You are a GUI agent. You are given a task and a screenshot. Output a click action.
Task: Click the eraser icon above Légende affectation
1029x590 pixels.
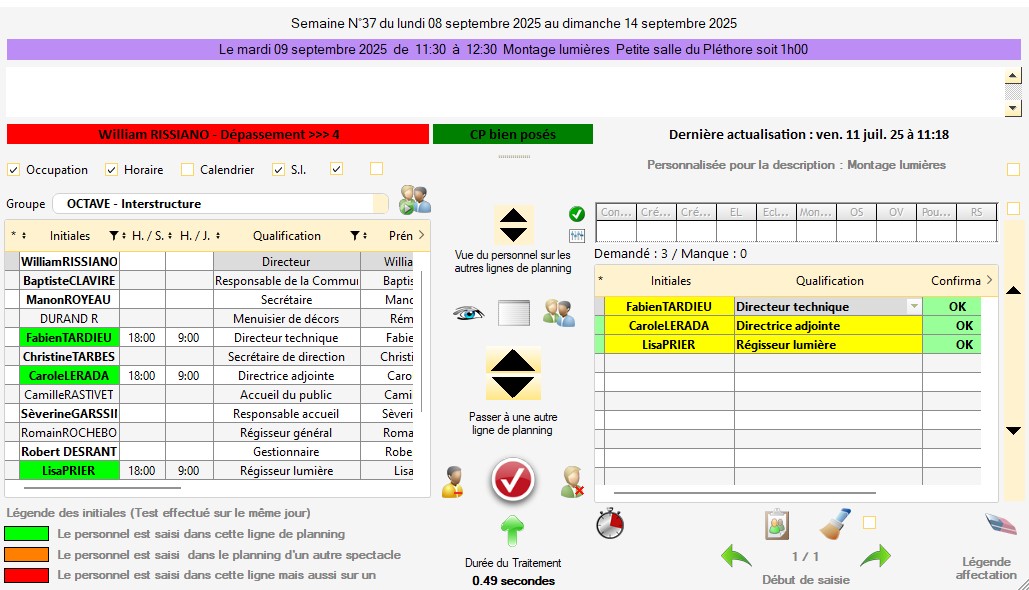tap(1000, 524)
